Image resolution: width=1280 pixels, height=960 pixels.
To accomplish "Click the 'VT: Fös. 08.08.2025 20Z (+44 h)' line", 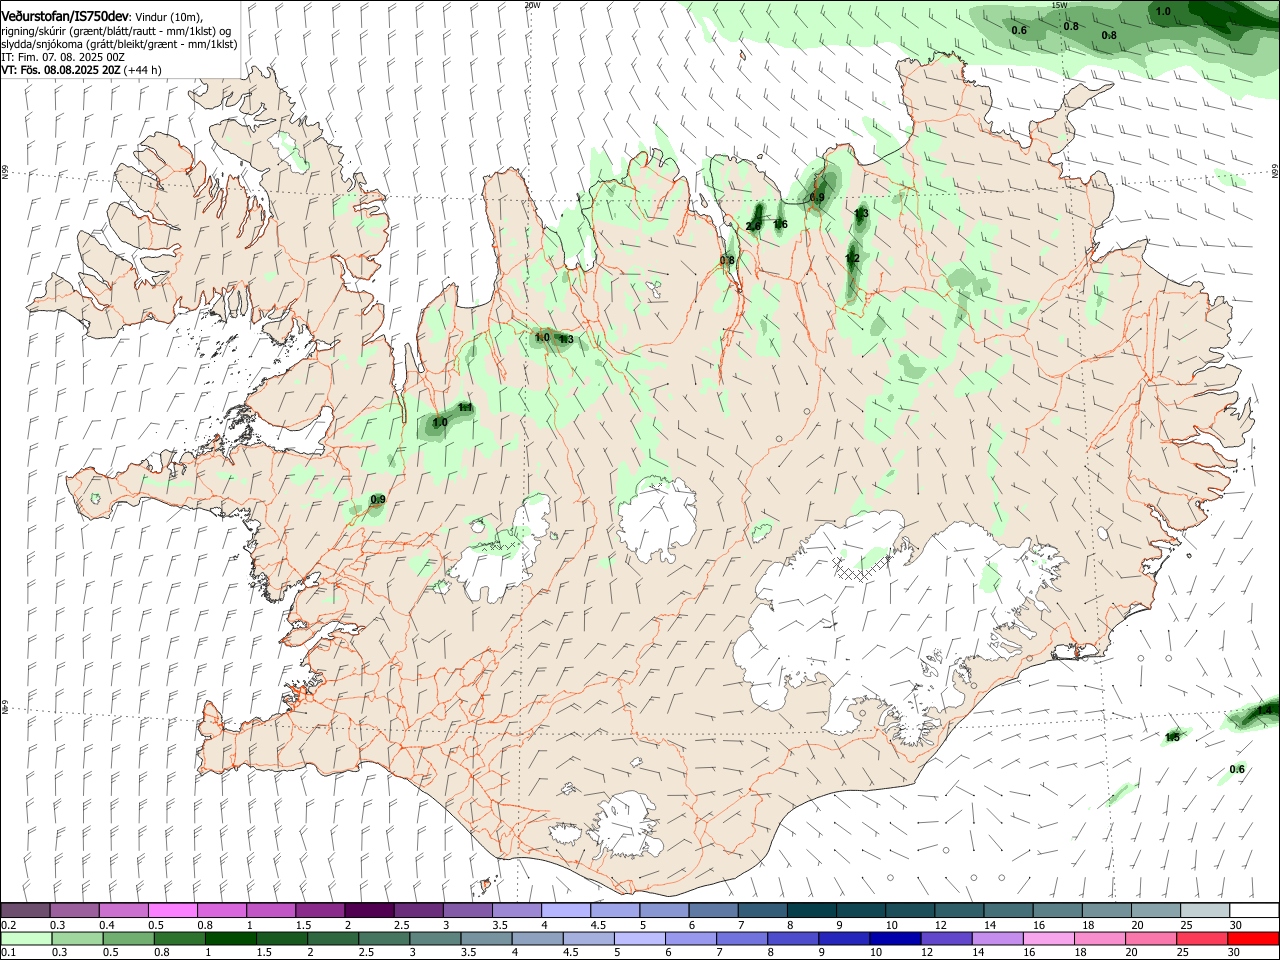I will click(81, 71).
